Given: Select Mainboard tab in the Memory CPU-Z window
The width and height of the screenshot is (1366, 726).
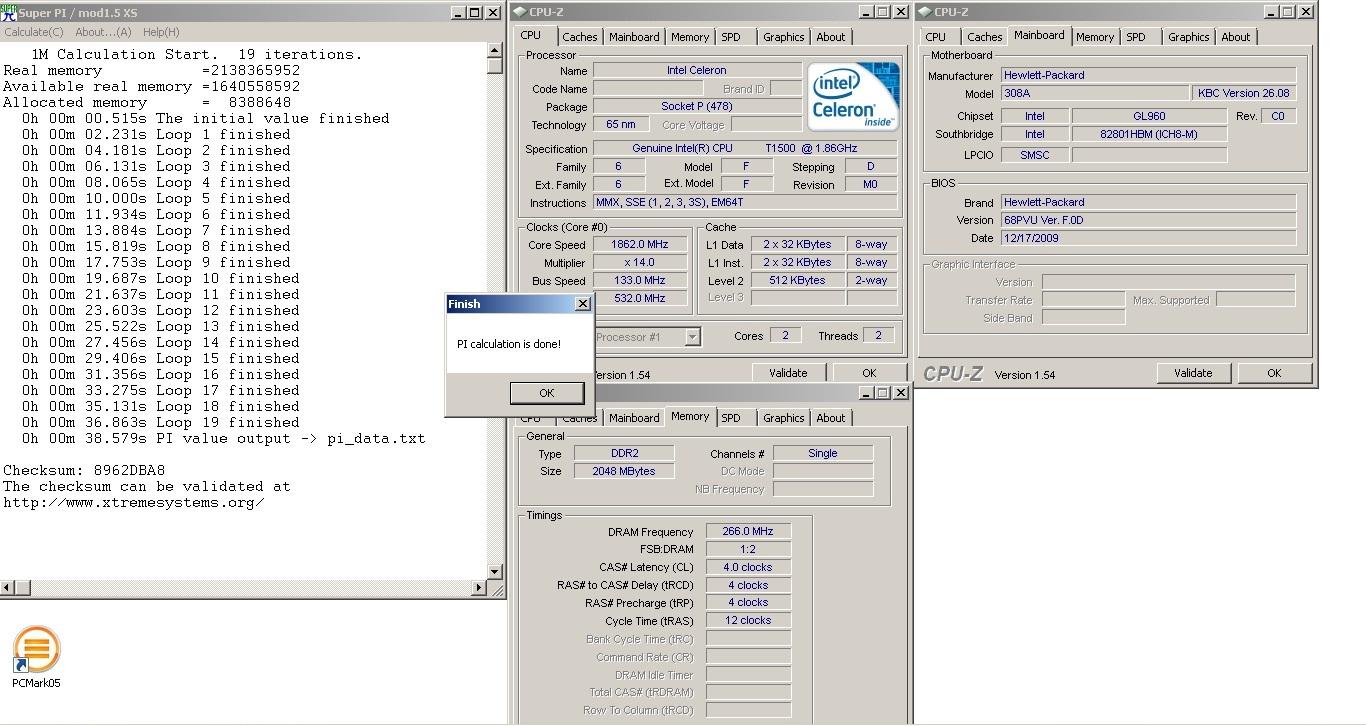Looking at the screenshot, I should tap(634, 418).
